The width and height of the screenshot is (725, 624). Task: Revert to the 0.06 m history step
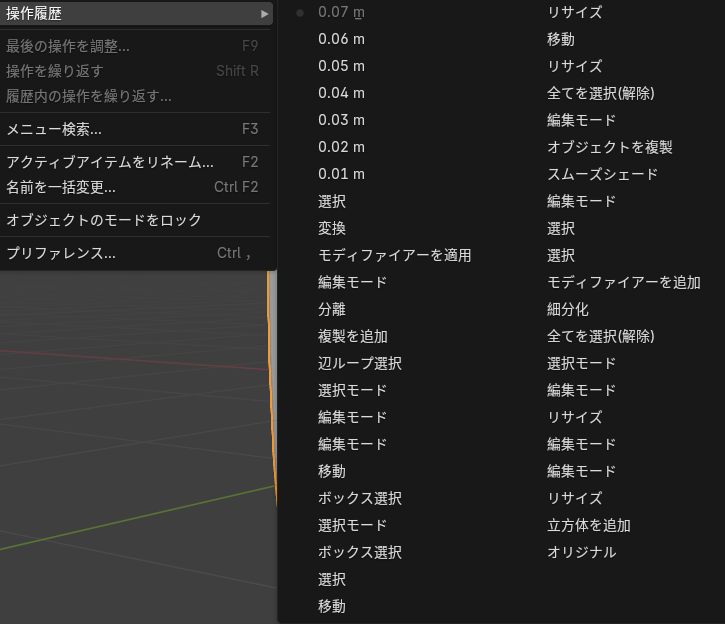(x=341, y=39)
